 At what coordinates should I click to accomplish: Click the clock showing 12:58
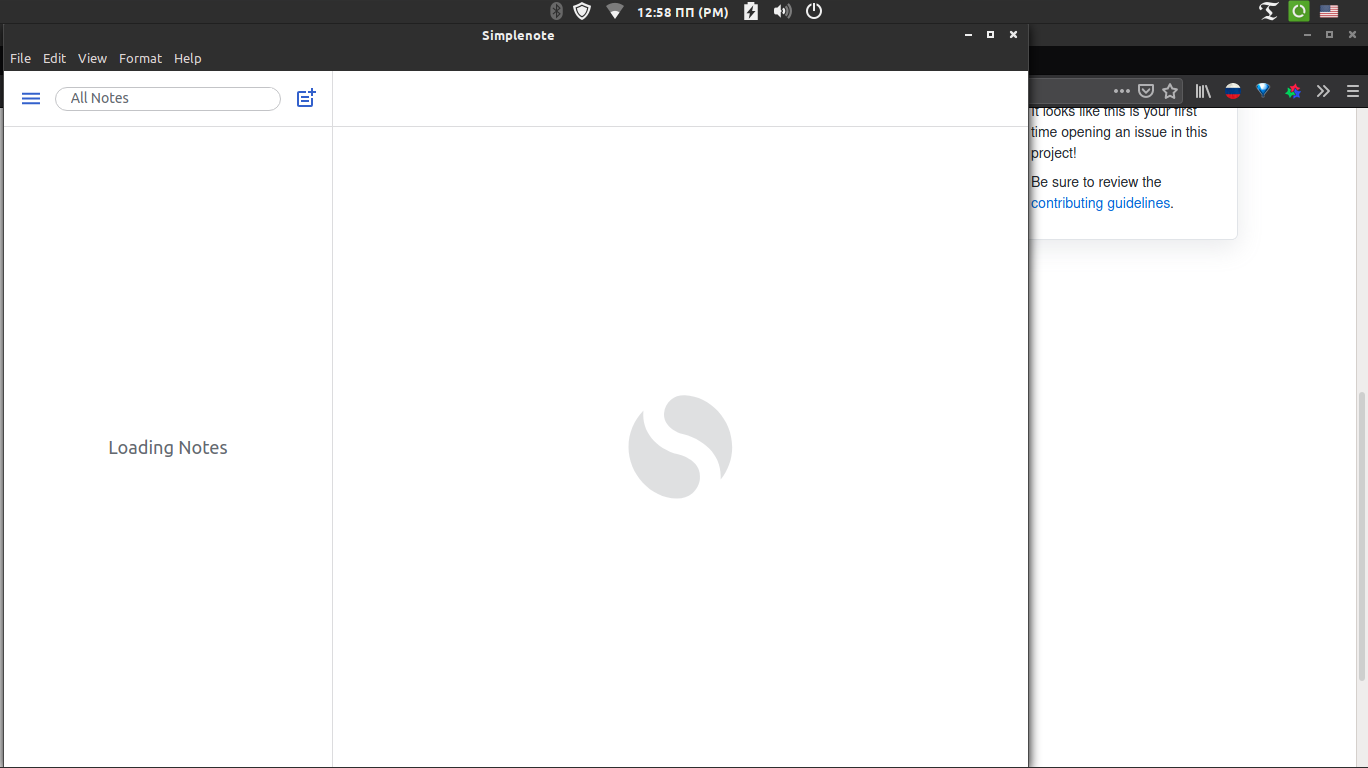pos(683,12)
